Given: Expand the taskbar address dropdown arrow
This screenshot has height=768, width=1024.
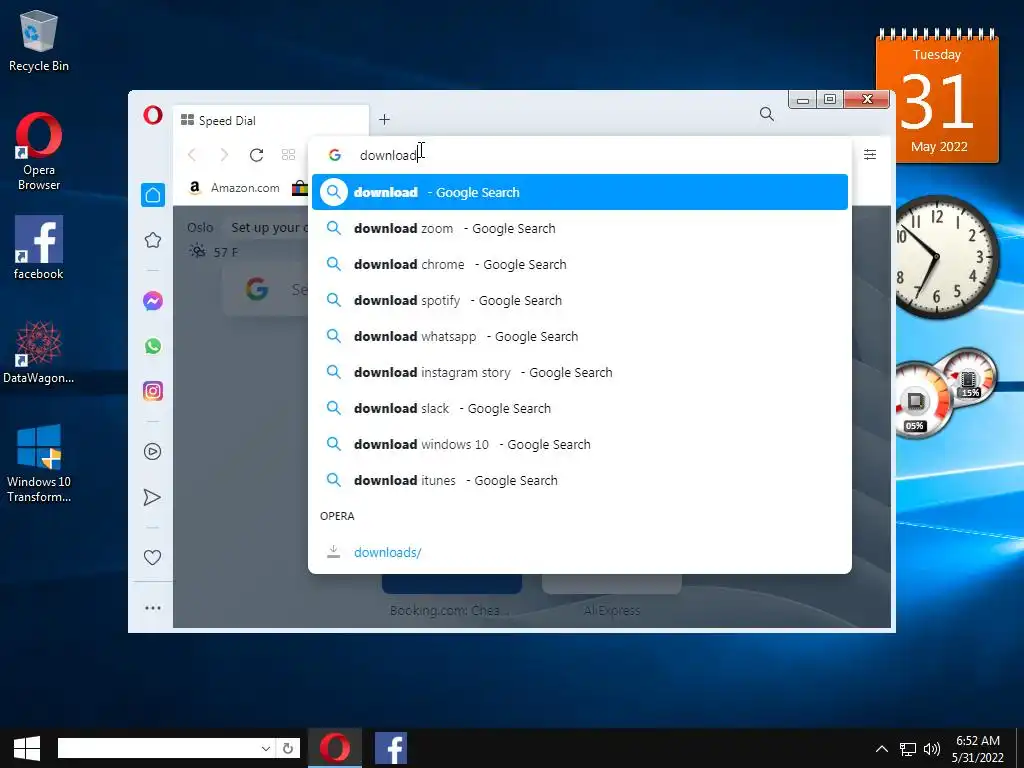Looking at the screenshot, I should point(266,748).
